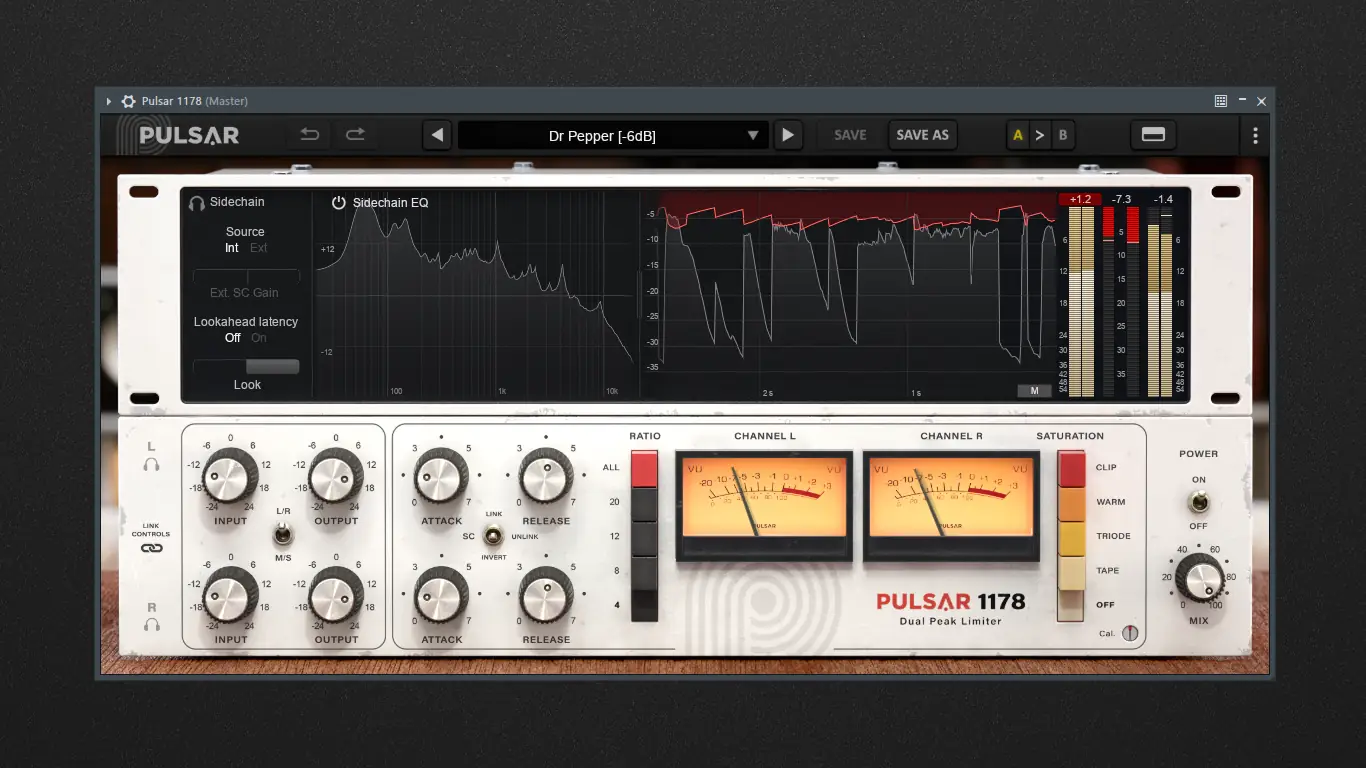The height and width of the screenshot is (768, 1366).
Task: Click the window resize icon near Save As
Action: [x=1153, y=134]
